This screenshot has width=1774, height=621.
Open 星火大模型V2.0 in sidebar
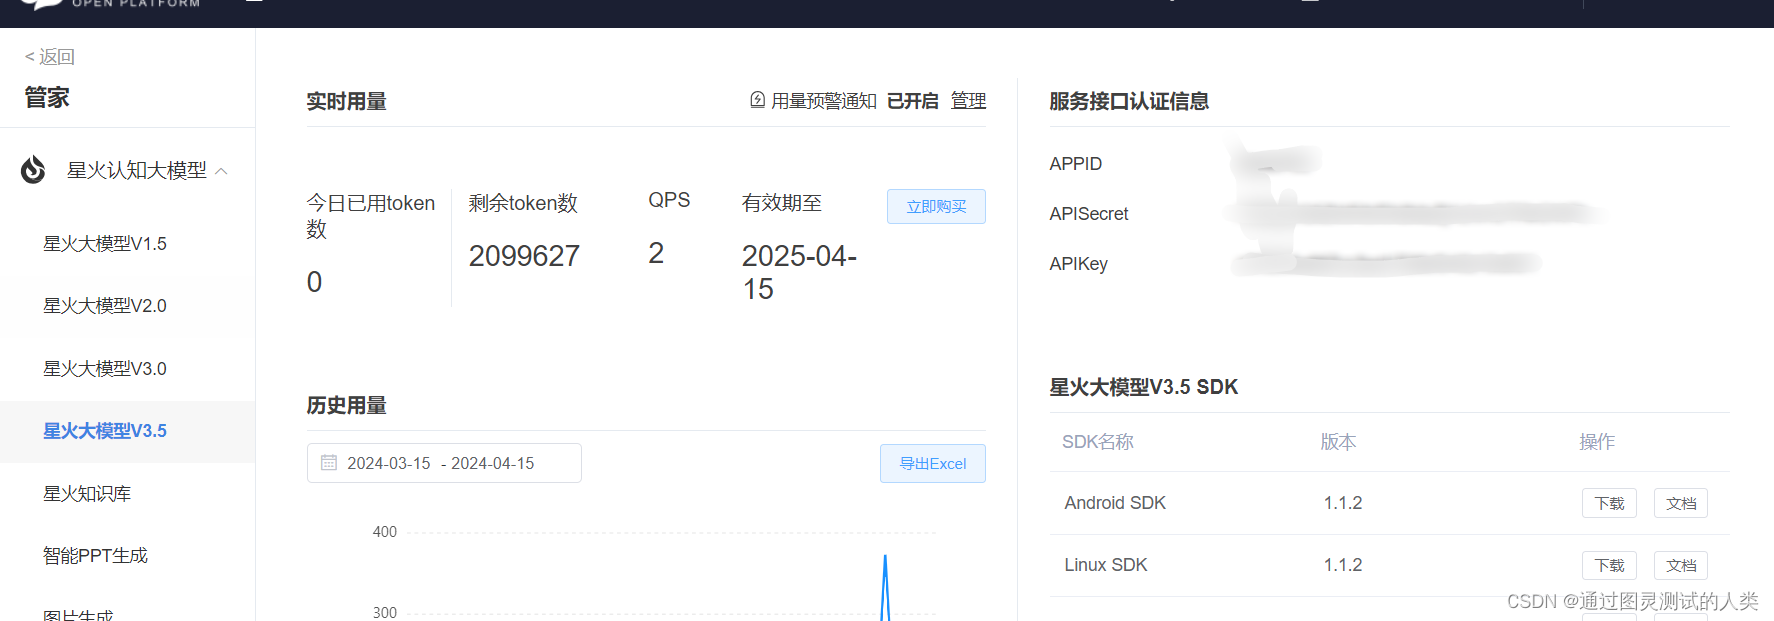click(105, 306)
